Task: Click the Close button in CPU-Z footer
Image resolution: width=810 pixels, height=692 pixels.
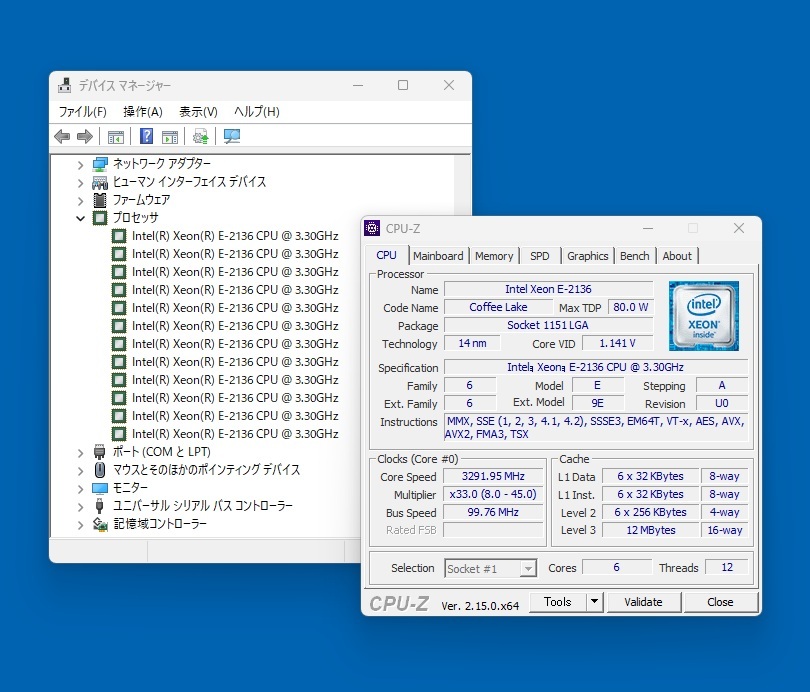Action: click(720, 602)
